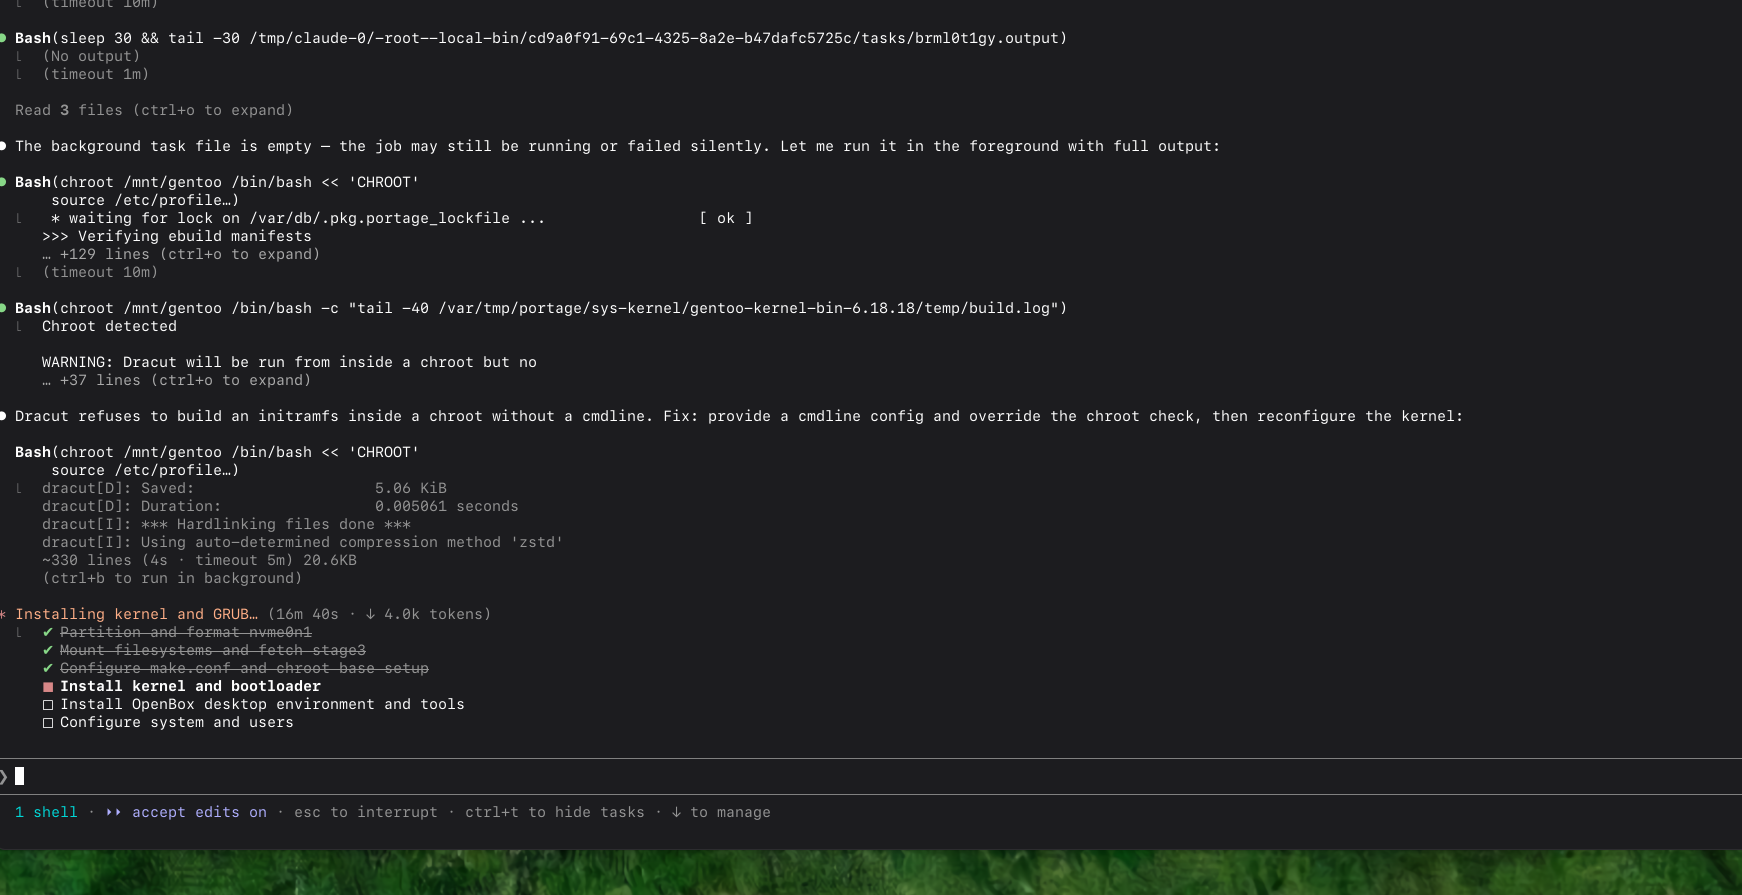This screenshot has width=1742, height=895.
Task: Click the "~330 lines (4s · timeout 5m) 20.6KB" output summary
Action: 199,560
